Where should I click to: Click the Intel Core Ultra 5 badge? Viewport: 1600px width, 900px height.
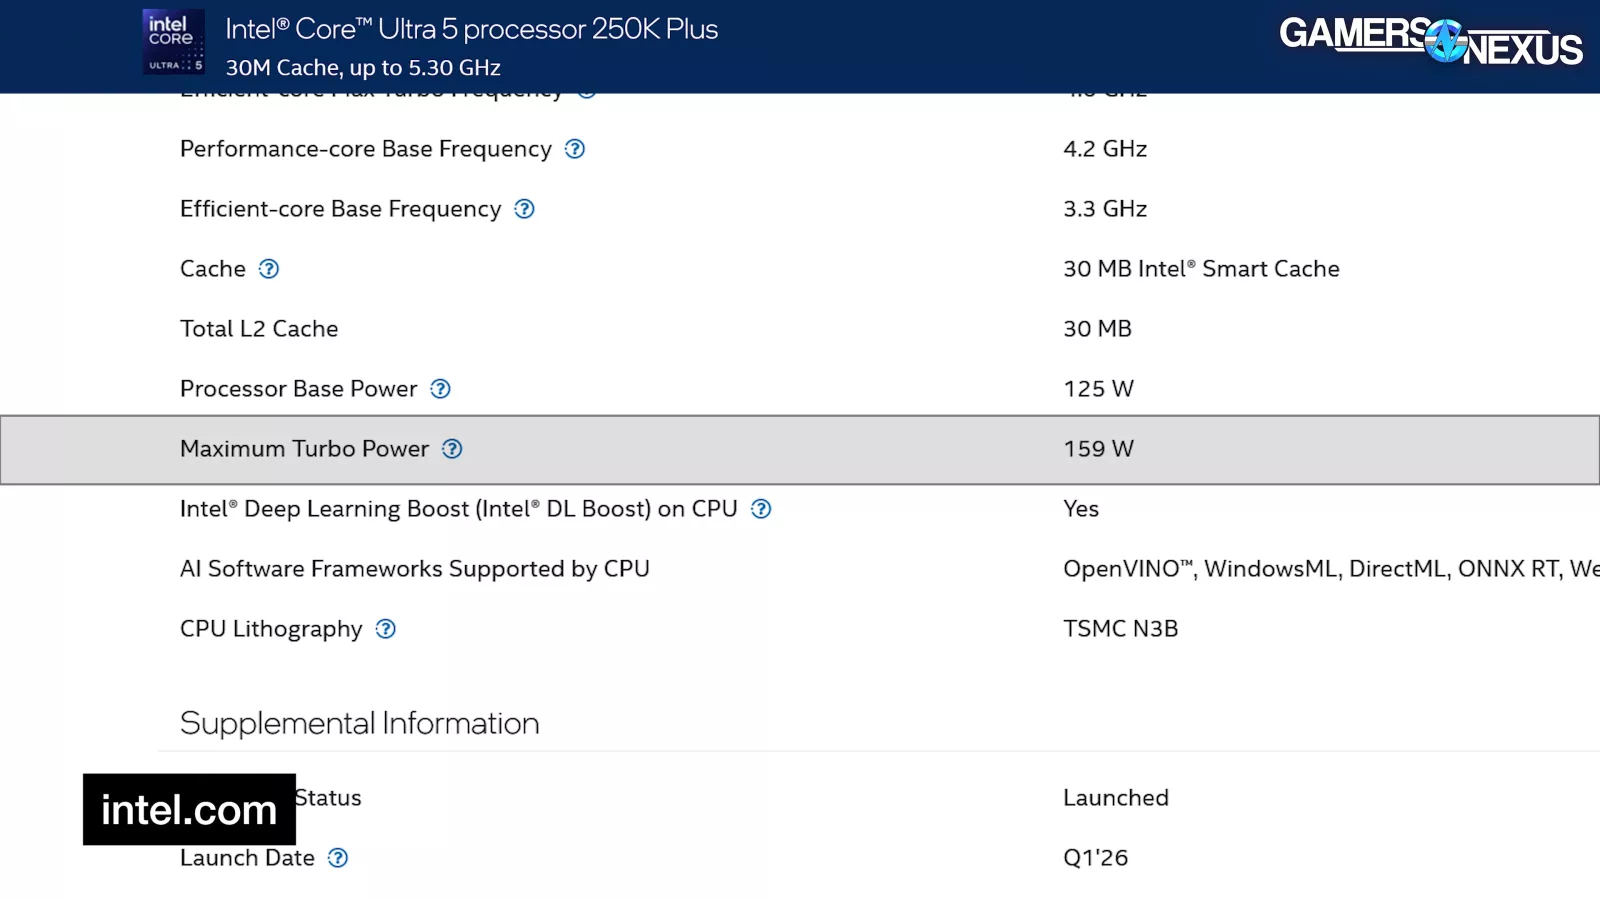click(x=174, y=42)
